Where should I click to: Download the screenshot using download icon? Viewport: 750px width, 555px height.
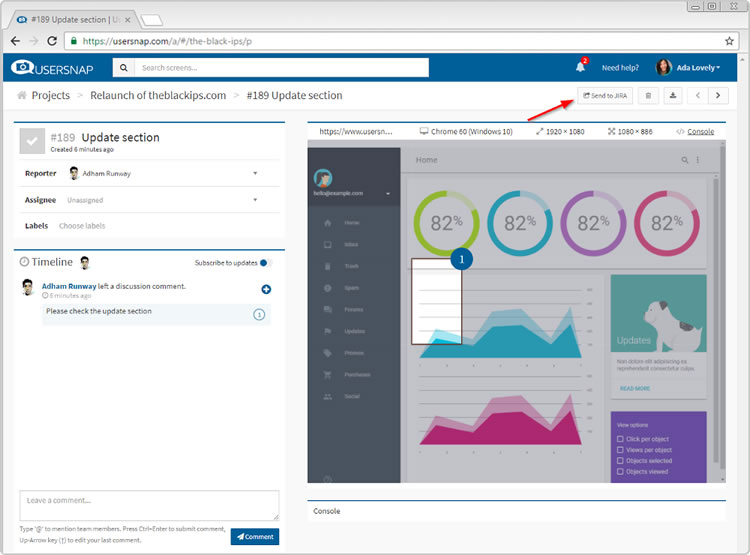[673, 96]
